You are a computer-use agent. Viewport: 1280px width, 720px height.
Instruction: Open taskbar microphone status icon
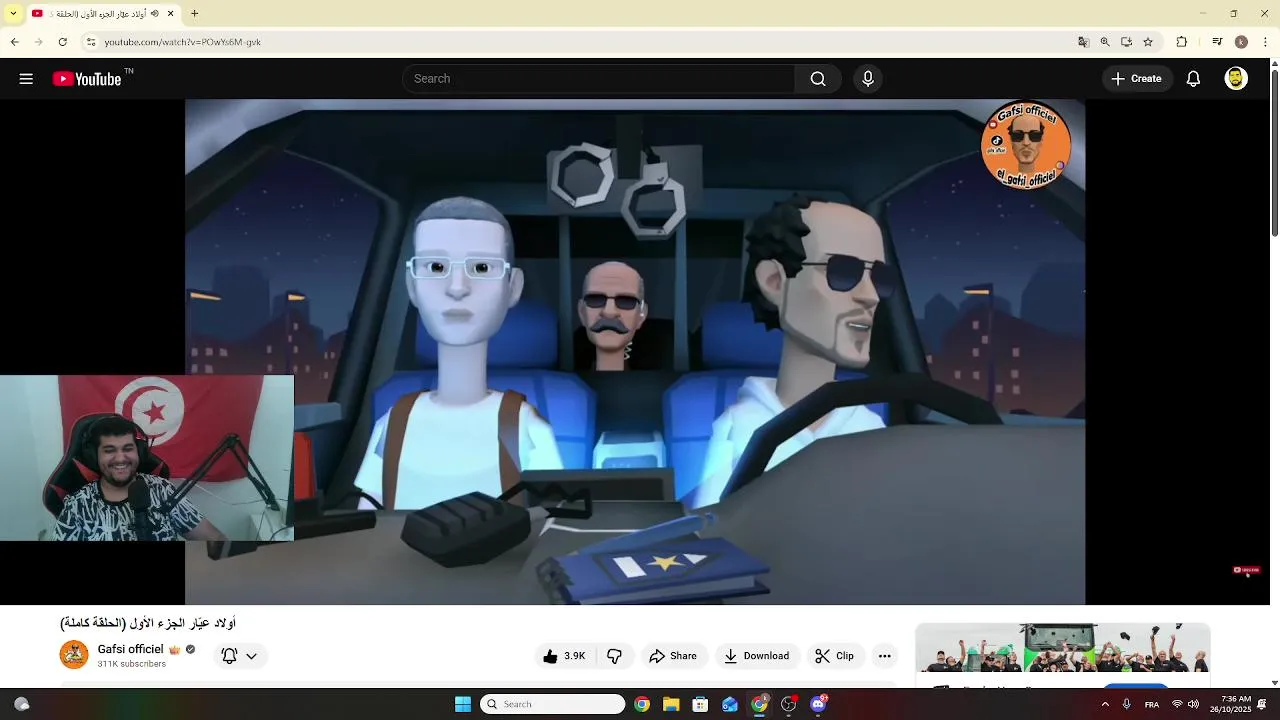pyautogui.click(x=1127, y=704)
